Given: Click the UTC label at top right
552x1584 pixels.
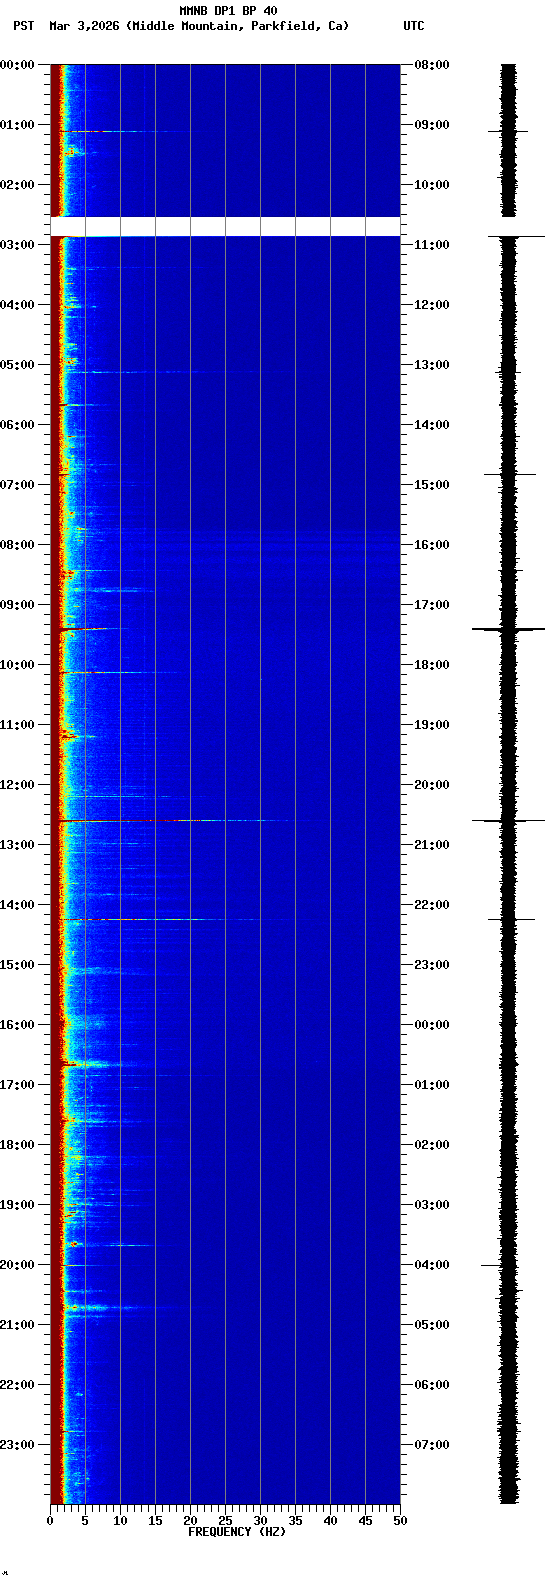Looking at the screenshot, I should (x=413, y=26).
